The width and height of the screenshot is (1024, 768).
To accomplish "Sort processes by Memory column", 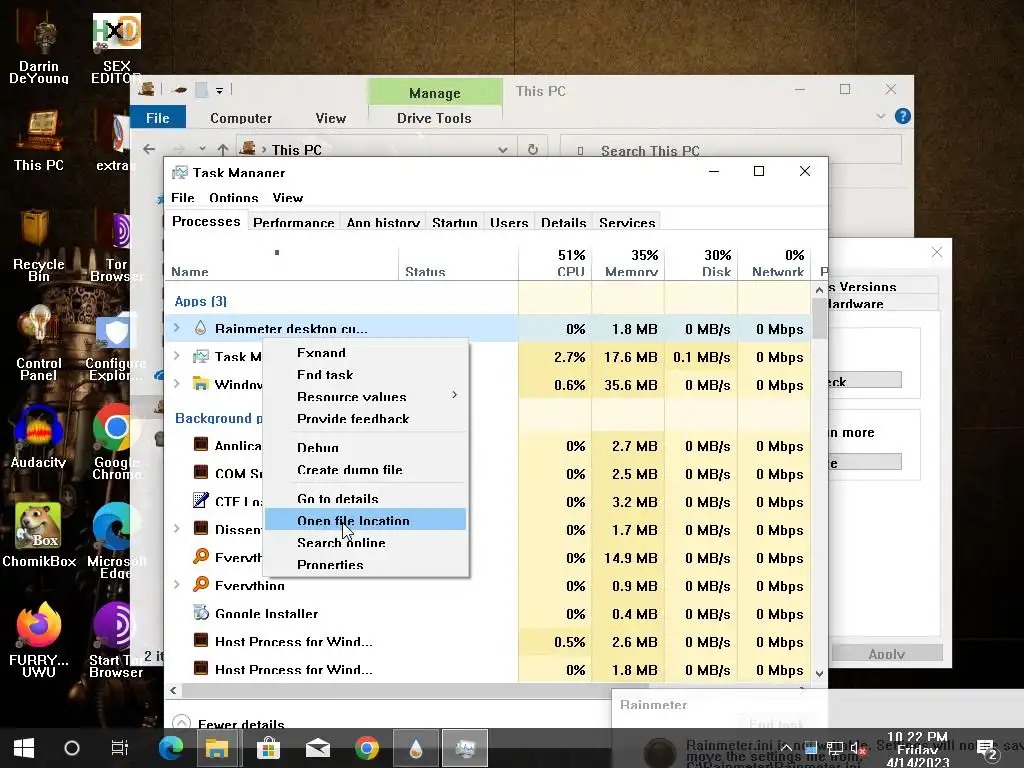I will 628,263.
